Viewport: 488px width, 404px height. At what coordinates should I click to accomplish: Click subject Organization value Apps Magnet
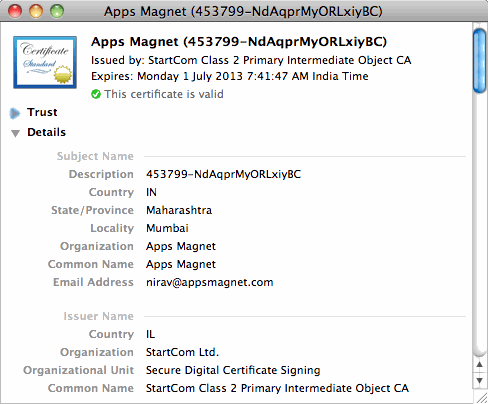click(x=181, y=246)
